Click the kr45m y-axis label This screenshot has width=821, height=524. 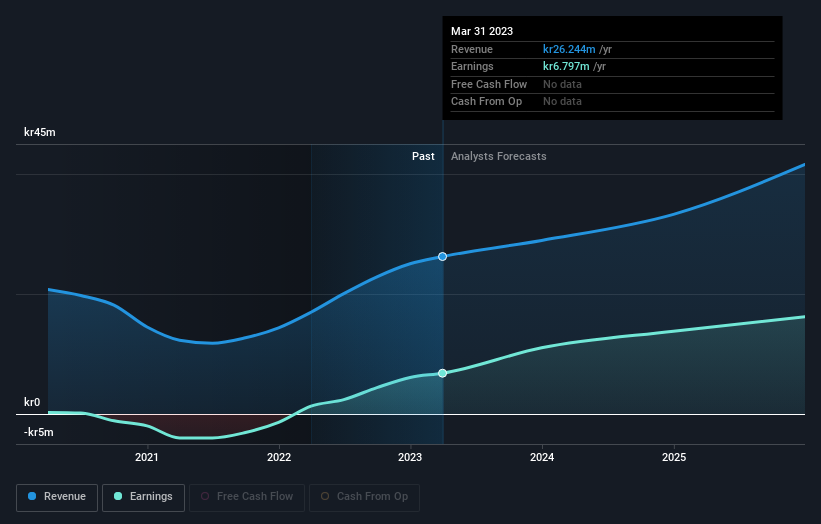pos(40,132)
